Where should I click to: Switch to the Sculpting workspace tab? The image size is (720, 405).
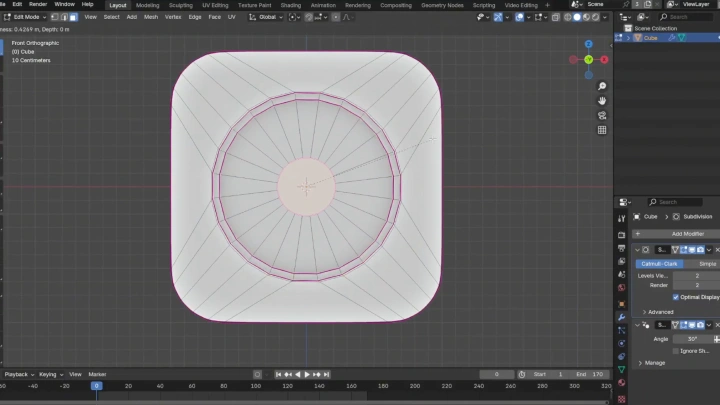tap(180, 5)
